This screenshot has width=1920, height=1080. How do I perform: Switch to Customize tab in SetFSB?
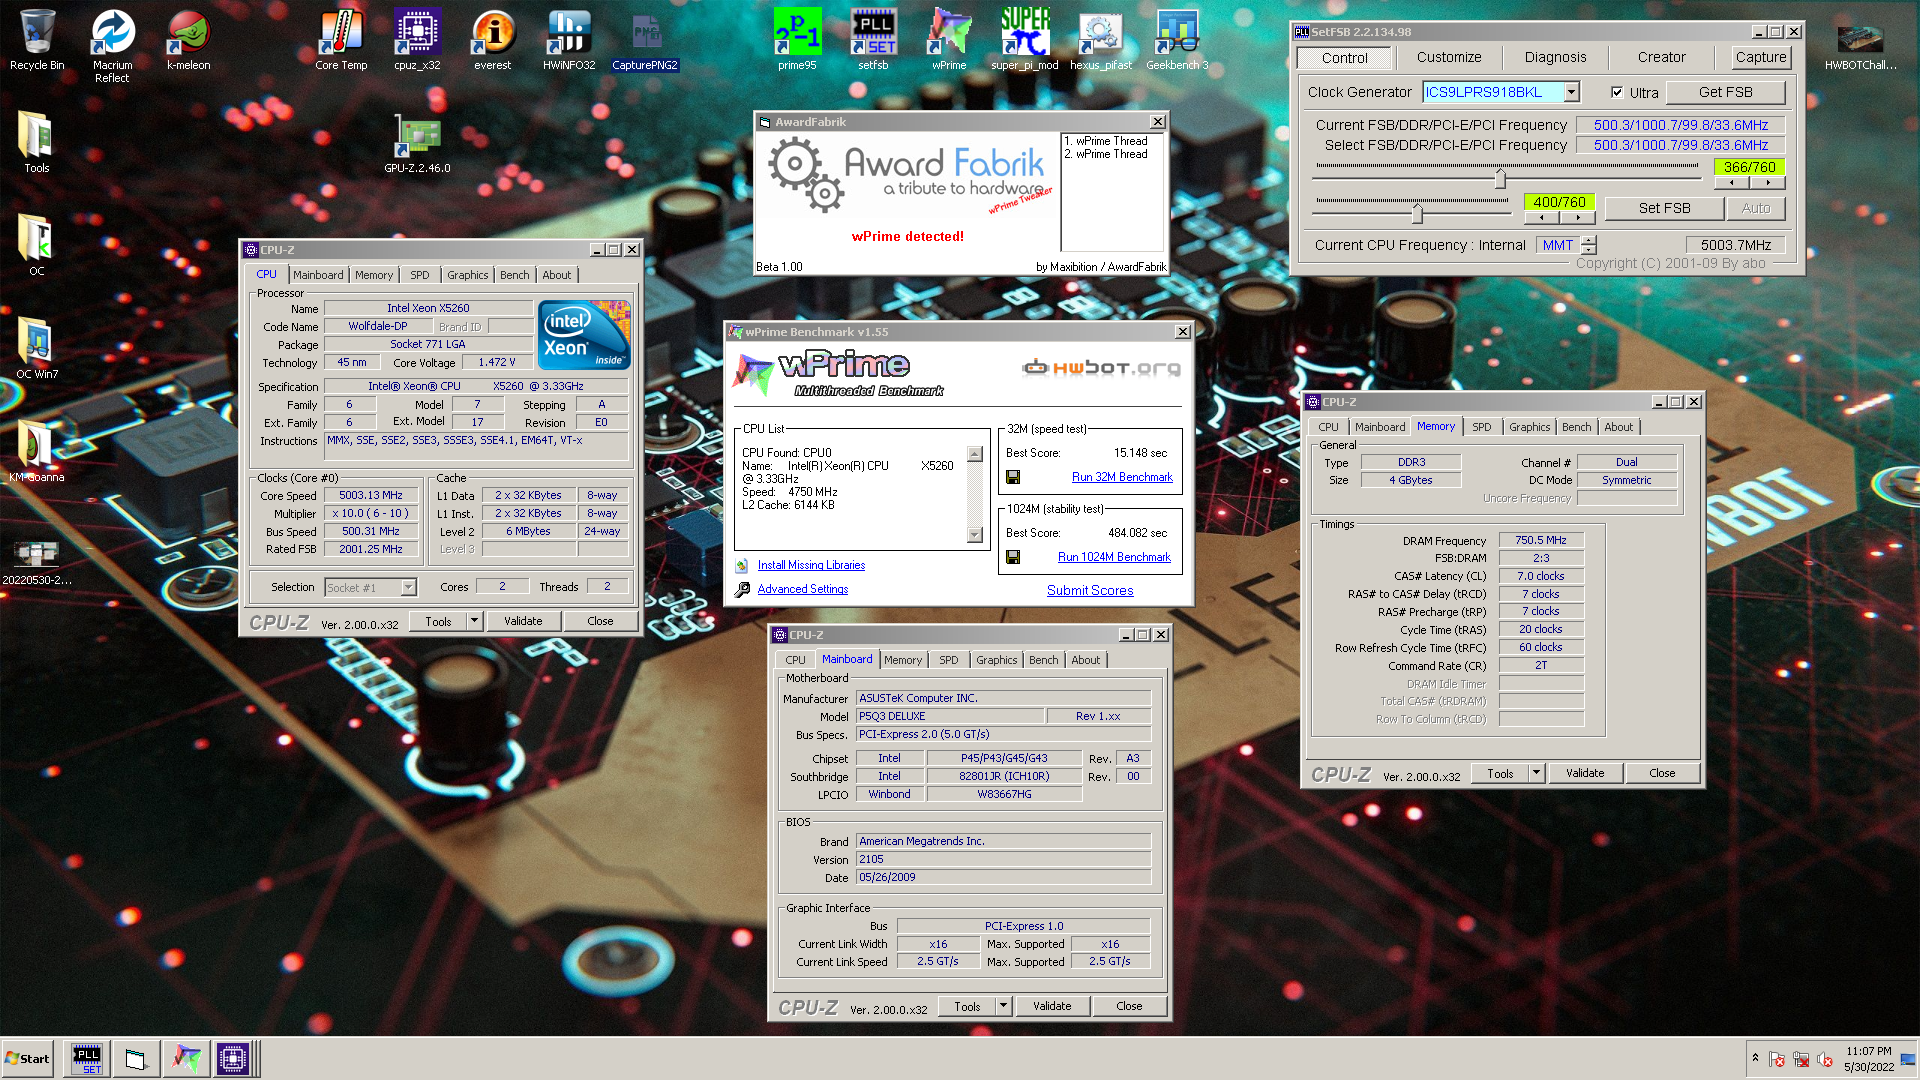click(1449, 58)
